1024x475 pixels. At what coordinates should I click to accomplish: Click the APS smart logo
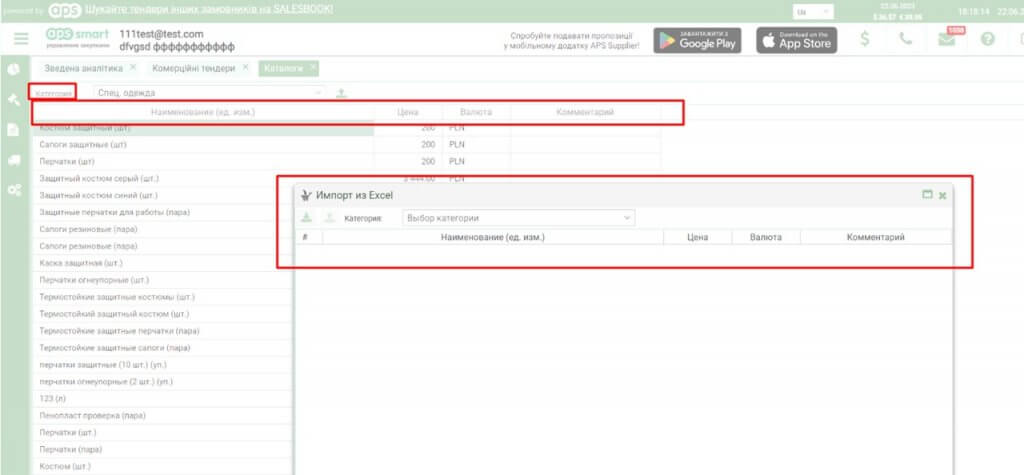click(x=77, y=38)
